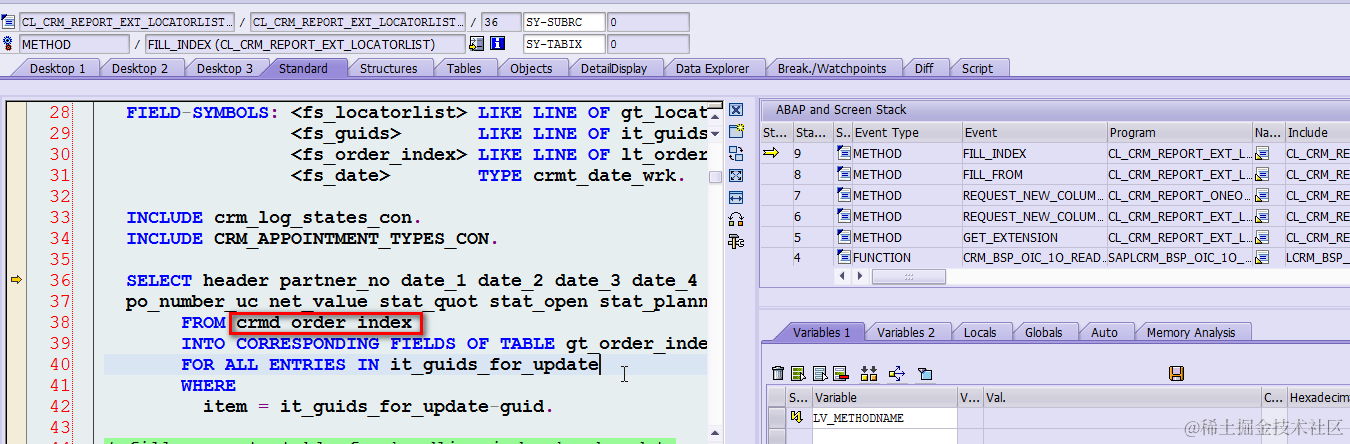Click the program icon left of first class name field
The height and width of the screenshot is (444, 1350).
(10, 22)
